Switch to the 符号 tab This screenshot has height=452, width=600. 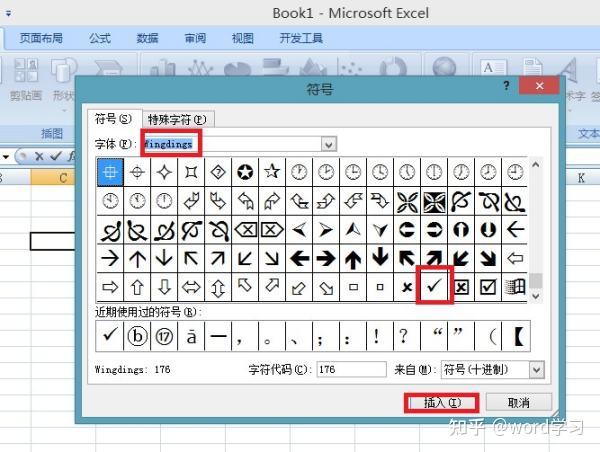tap(114, 119)
